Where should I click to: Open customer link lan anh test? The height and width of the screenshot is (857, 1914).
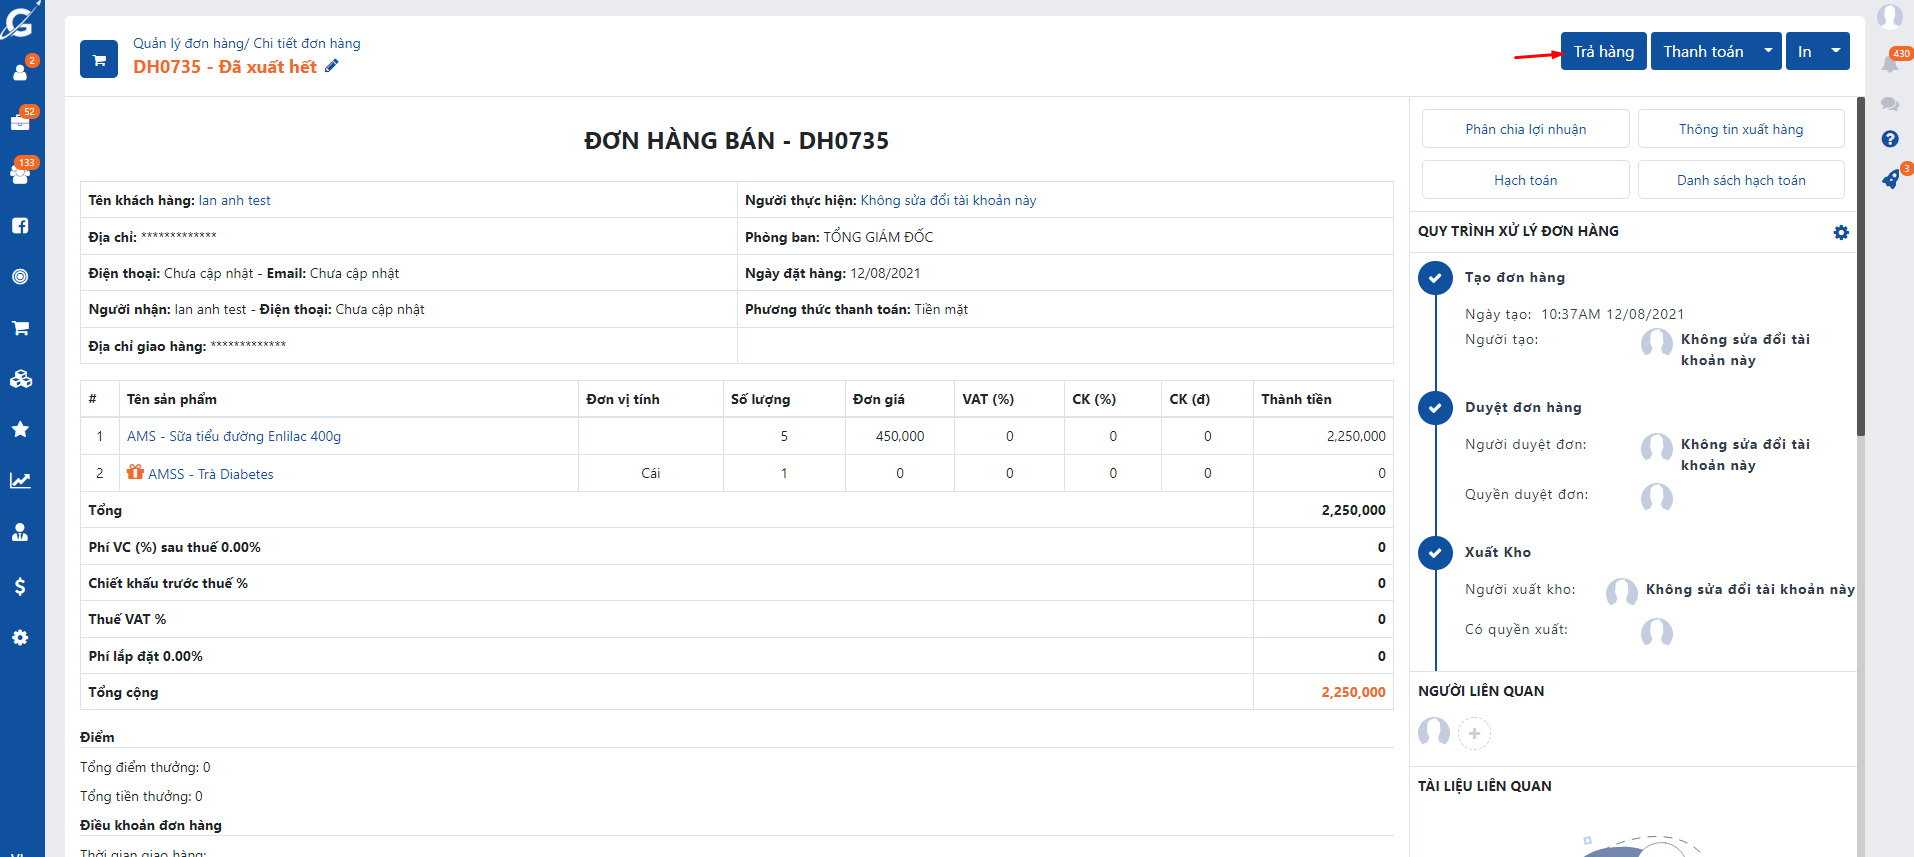pyautogui.click(x=234, y=200)
